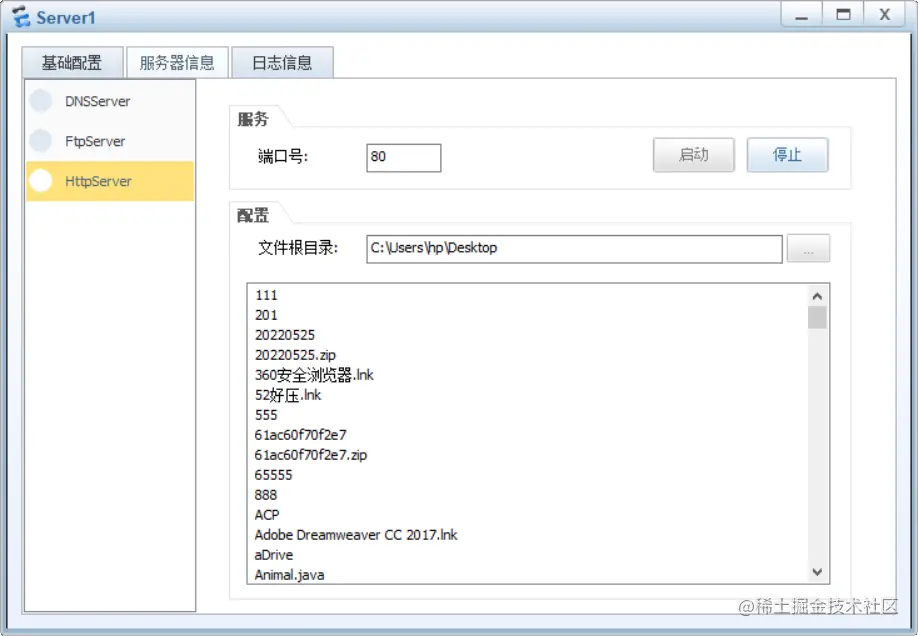
Task: Click the file list scrollbar thumb
Action: coord(817,317)
